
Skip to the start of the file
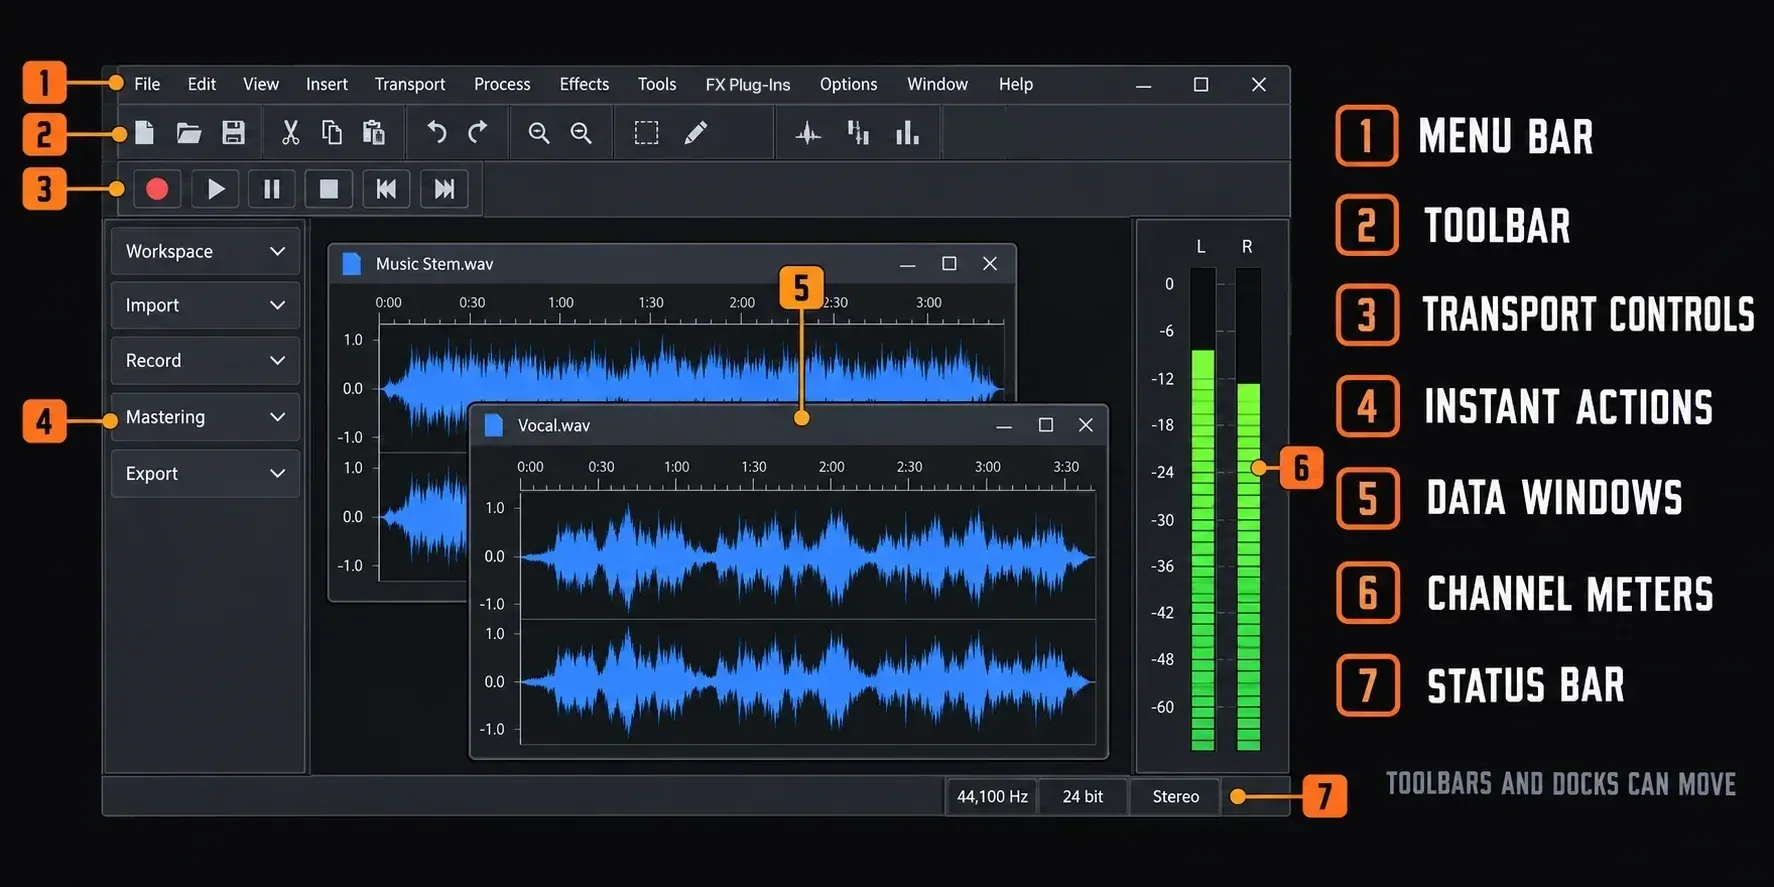[386, 189]
